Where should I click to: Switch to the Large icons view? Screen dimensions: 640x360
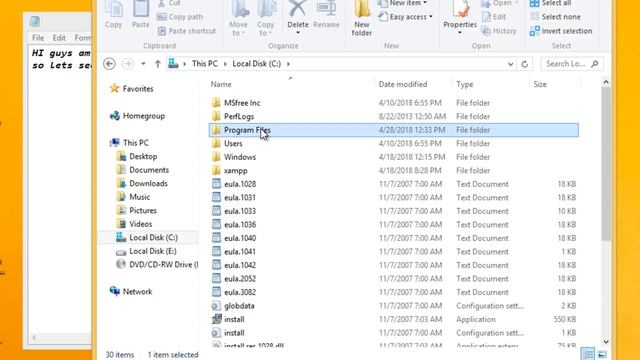(602, 354)
